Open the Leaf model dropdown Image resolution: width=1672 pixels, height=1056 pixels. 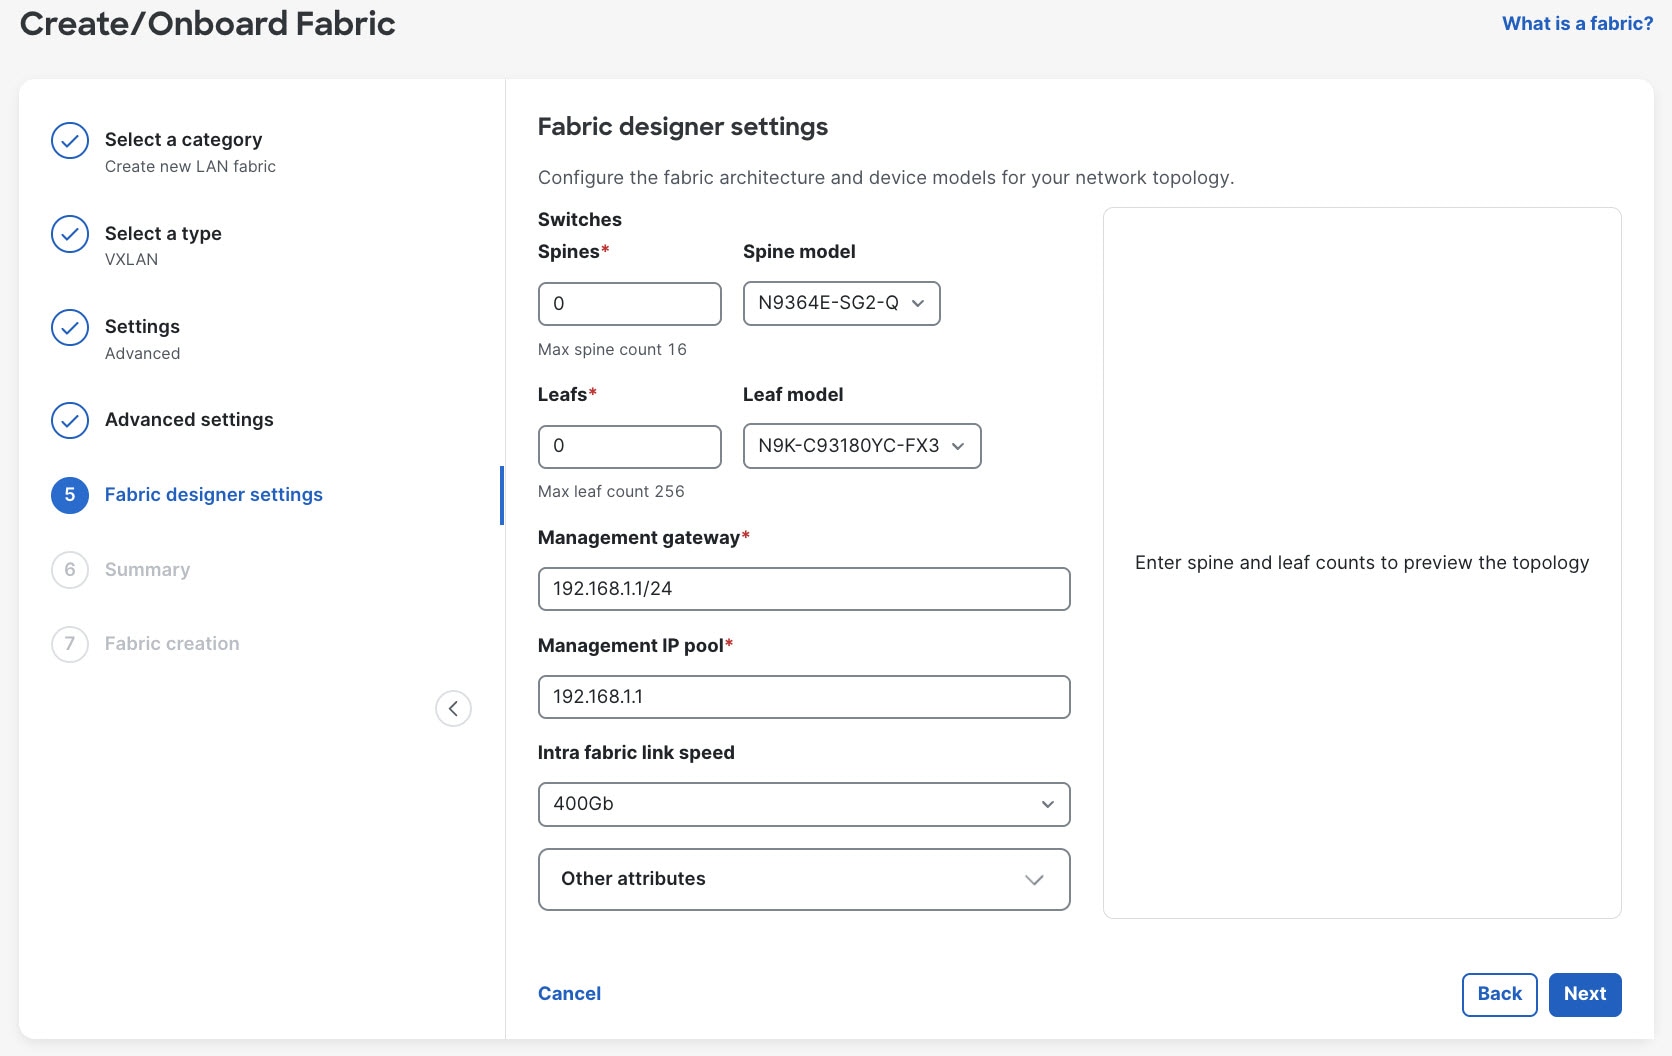(861, 446)
